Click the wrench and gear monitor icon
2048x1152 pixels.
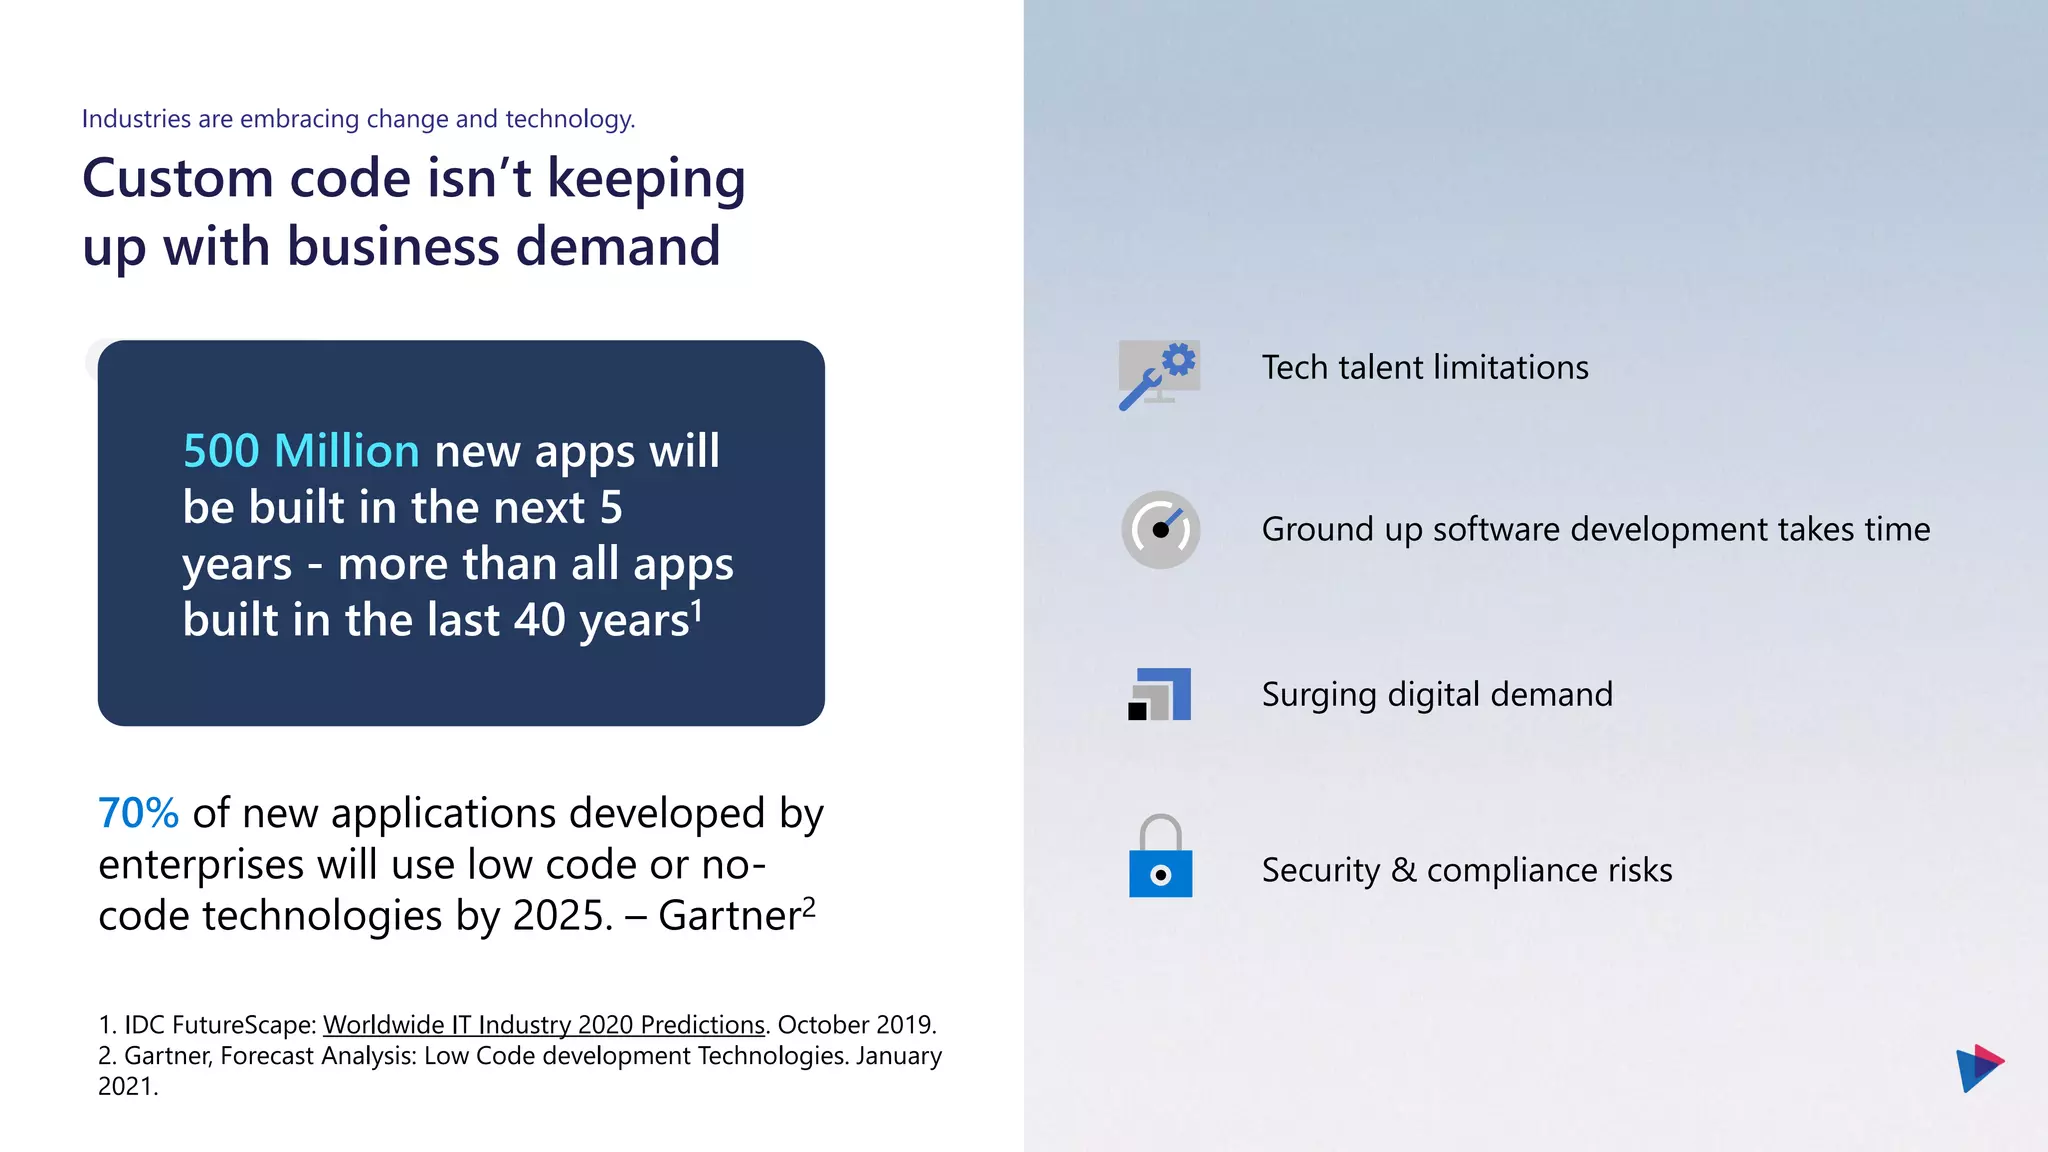point(1159,374)
